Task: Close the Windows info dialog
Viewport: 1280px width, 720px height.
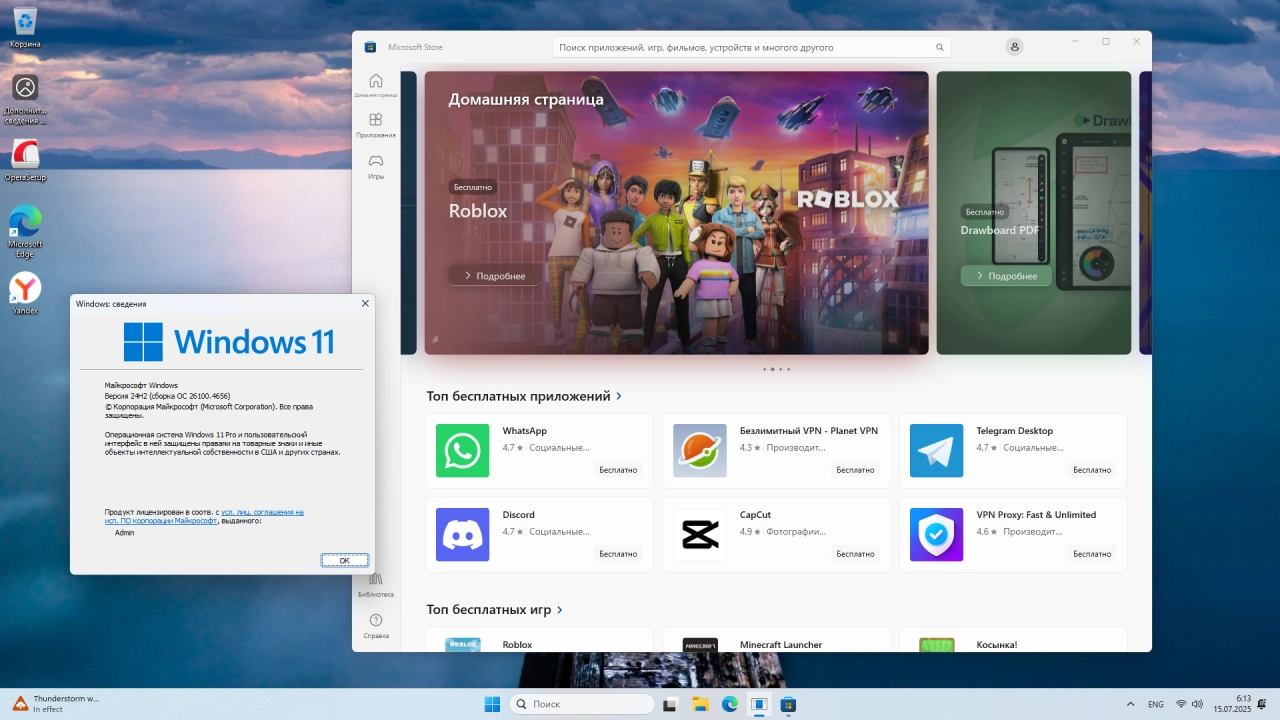Action: (365, 303)
